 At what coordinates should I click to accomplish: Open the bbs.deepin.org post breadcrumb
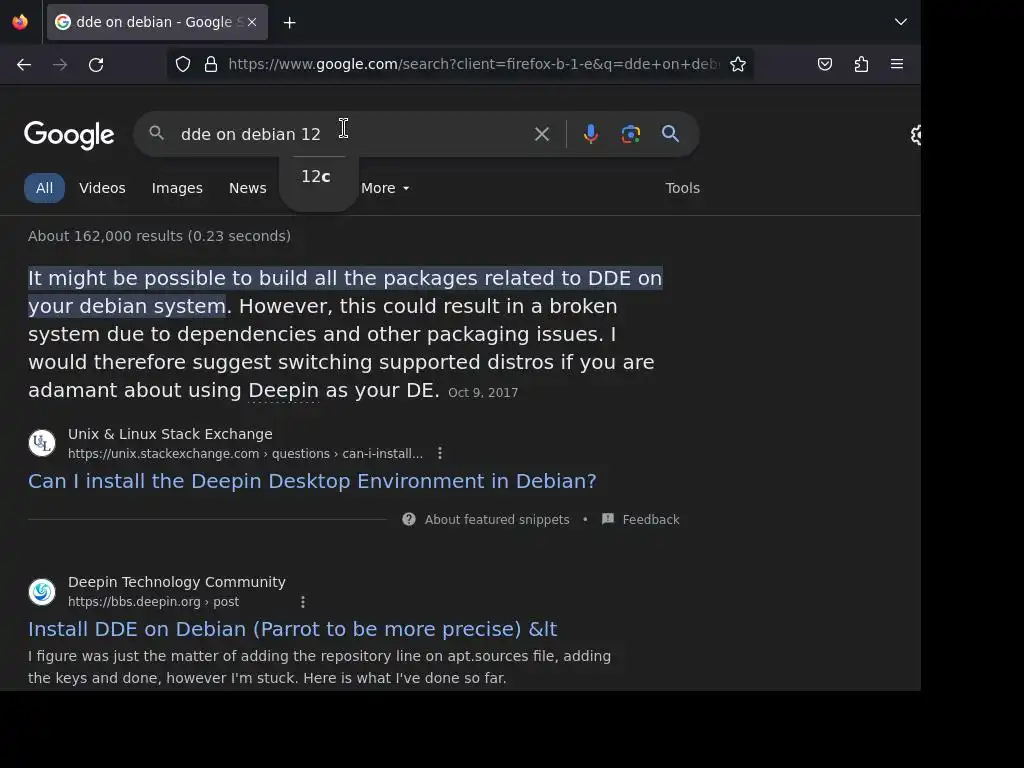click(153, 601)
